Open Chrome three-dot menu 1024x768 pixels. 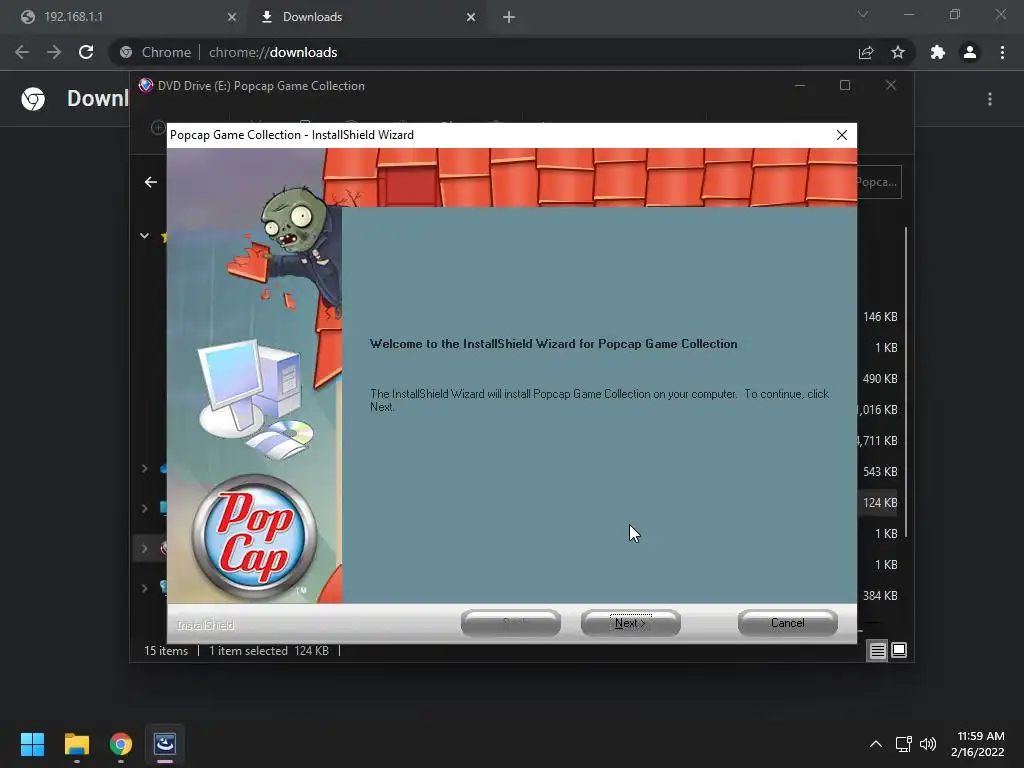[1002, 52]
